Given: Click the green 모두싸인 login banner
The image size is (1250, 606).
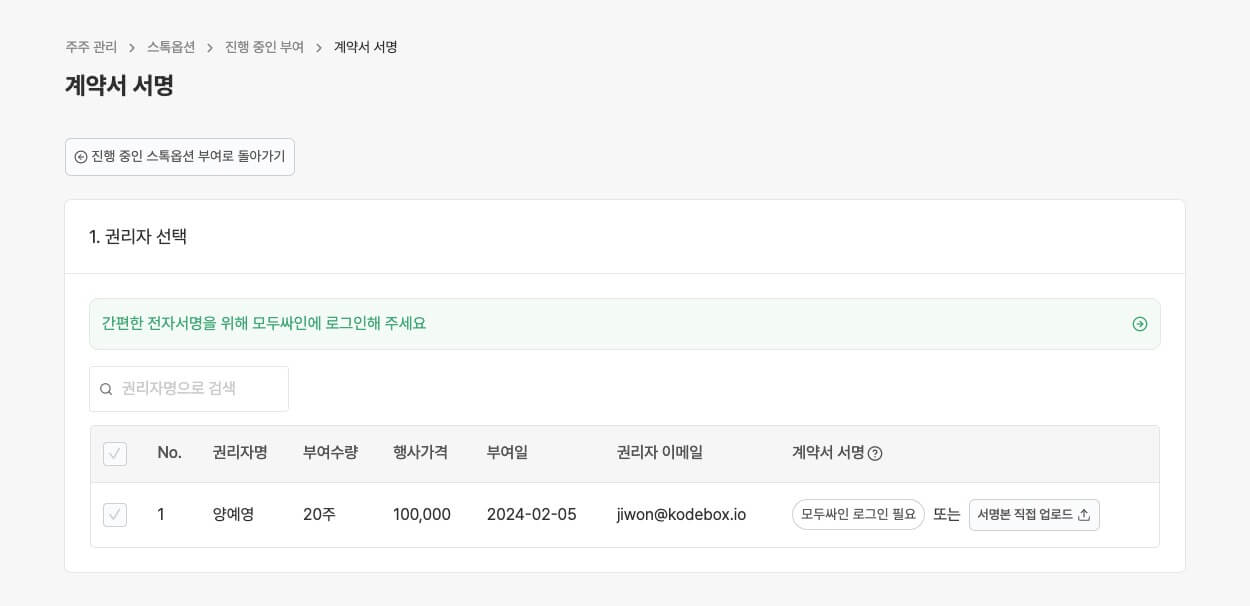Looking at the screenshot, I should pyautogui.click(x=625, y=324).
